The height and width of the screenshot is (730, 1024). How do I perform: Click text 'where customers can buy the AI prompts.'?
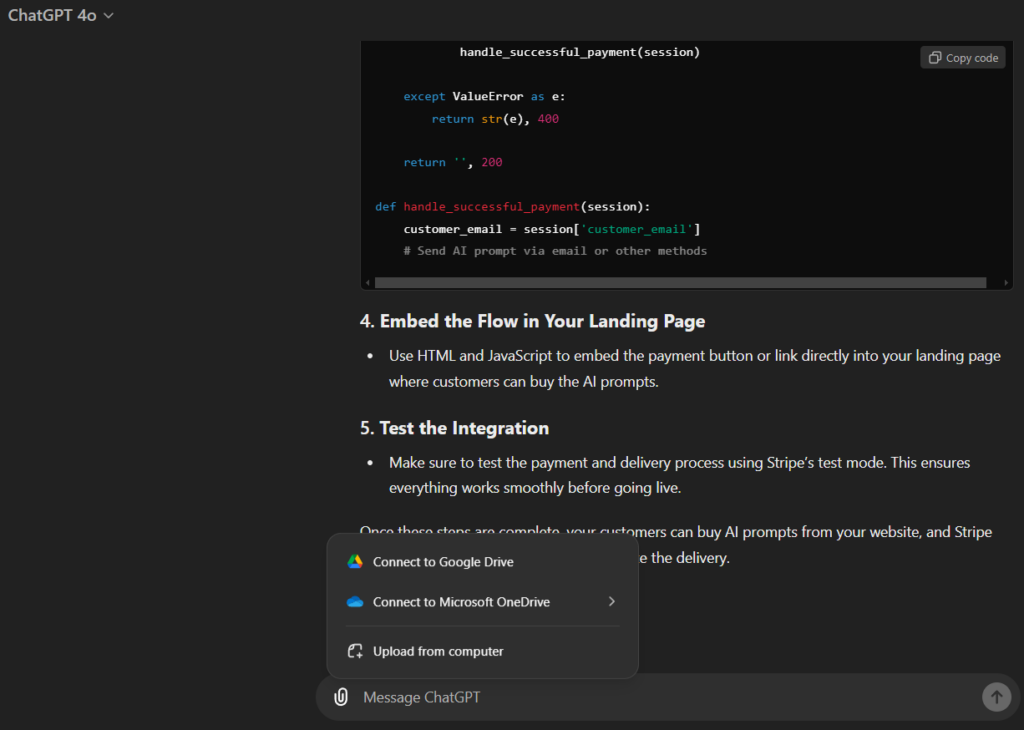(x=524, y=381)
